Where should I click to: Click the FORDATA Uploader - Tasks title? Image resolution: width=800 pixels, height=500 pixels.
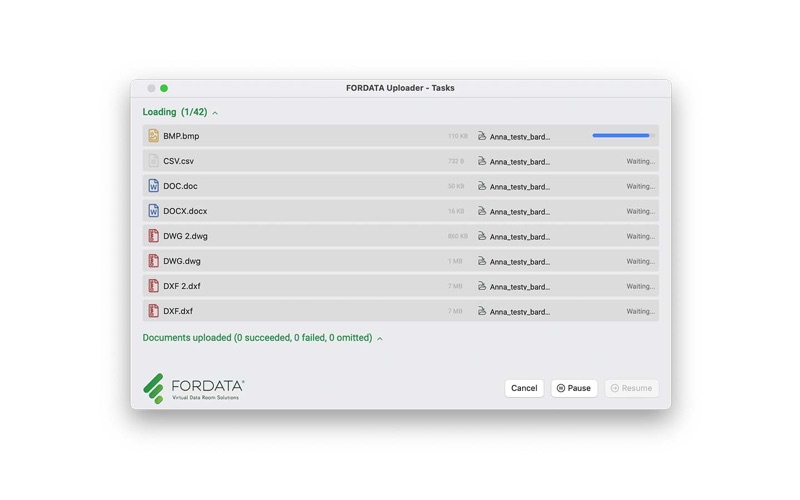(400, 88)
